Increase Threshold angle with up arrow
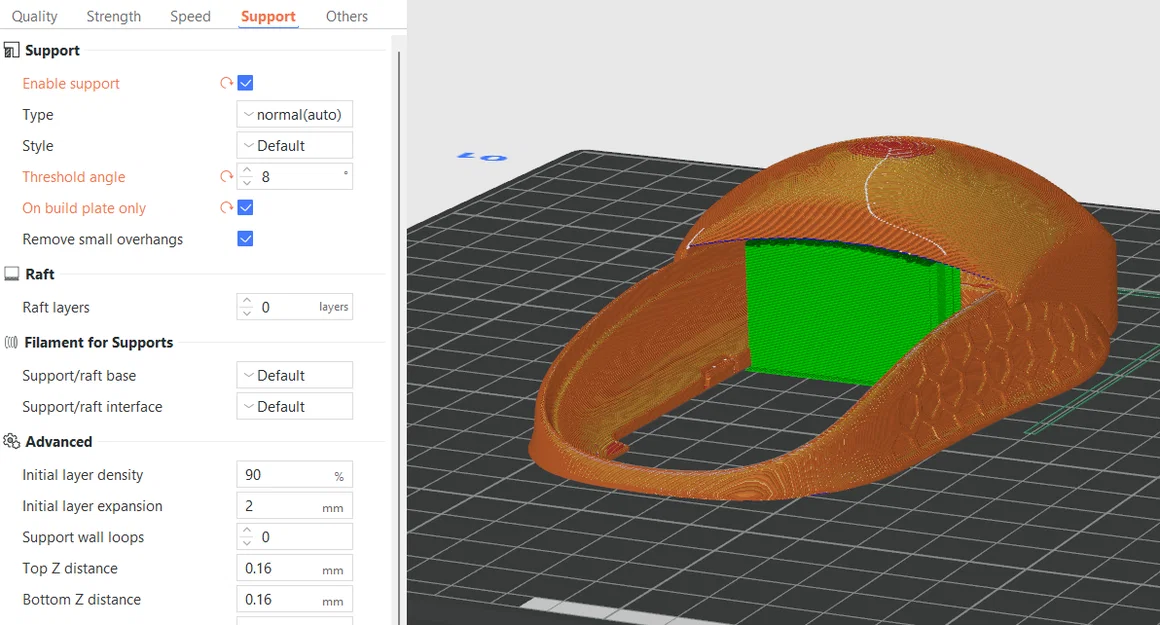Screen dimensions: 1160x625 click(247, 171)
